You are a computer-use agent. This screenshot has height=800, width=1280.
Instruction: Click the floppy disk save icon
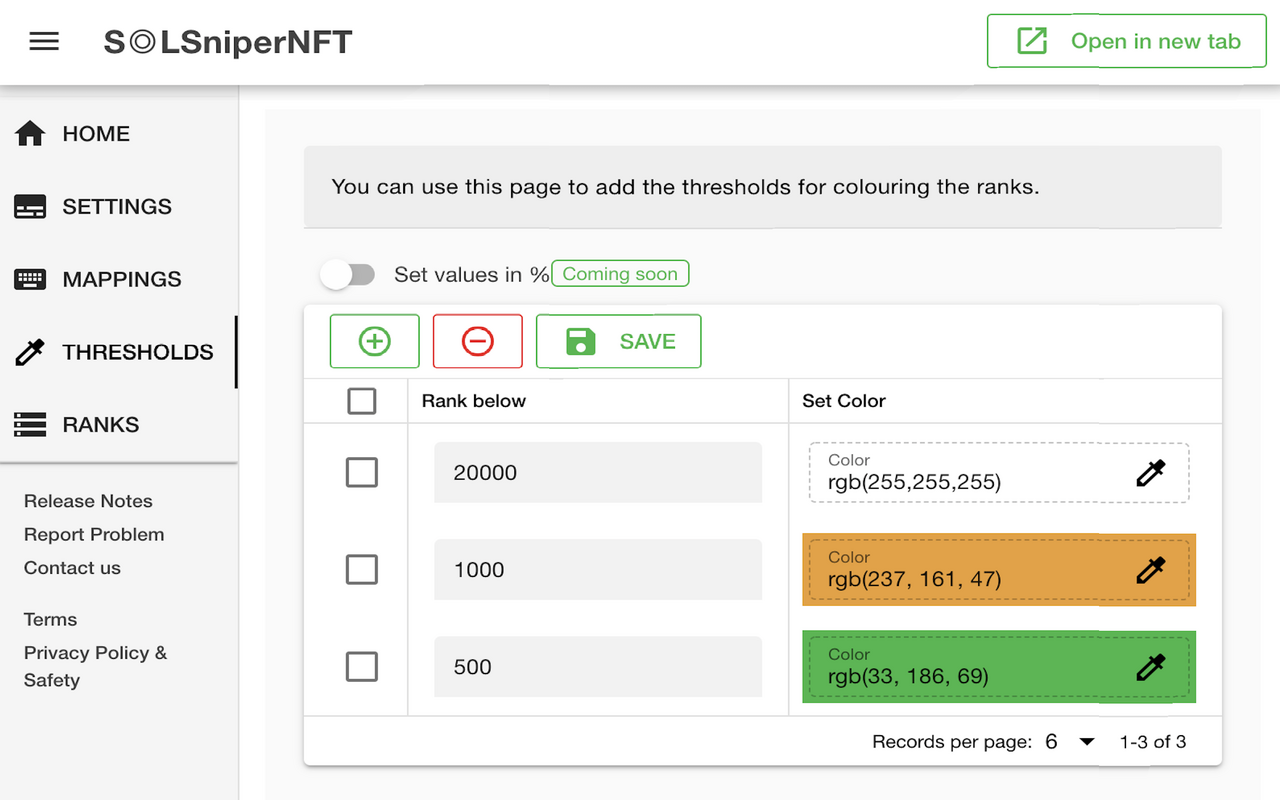pos(581,341)
